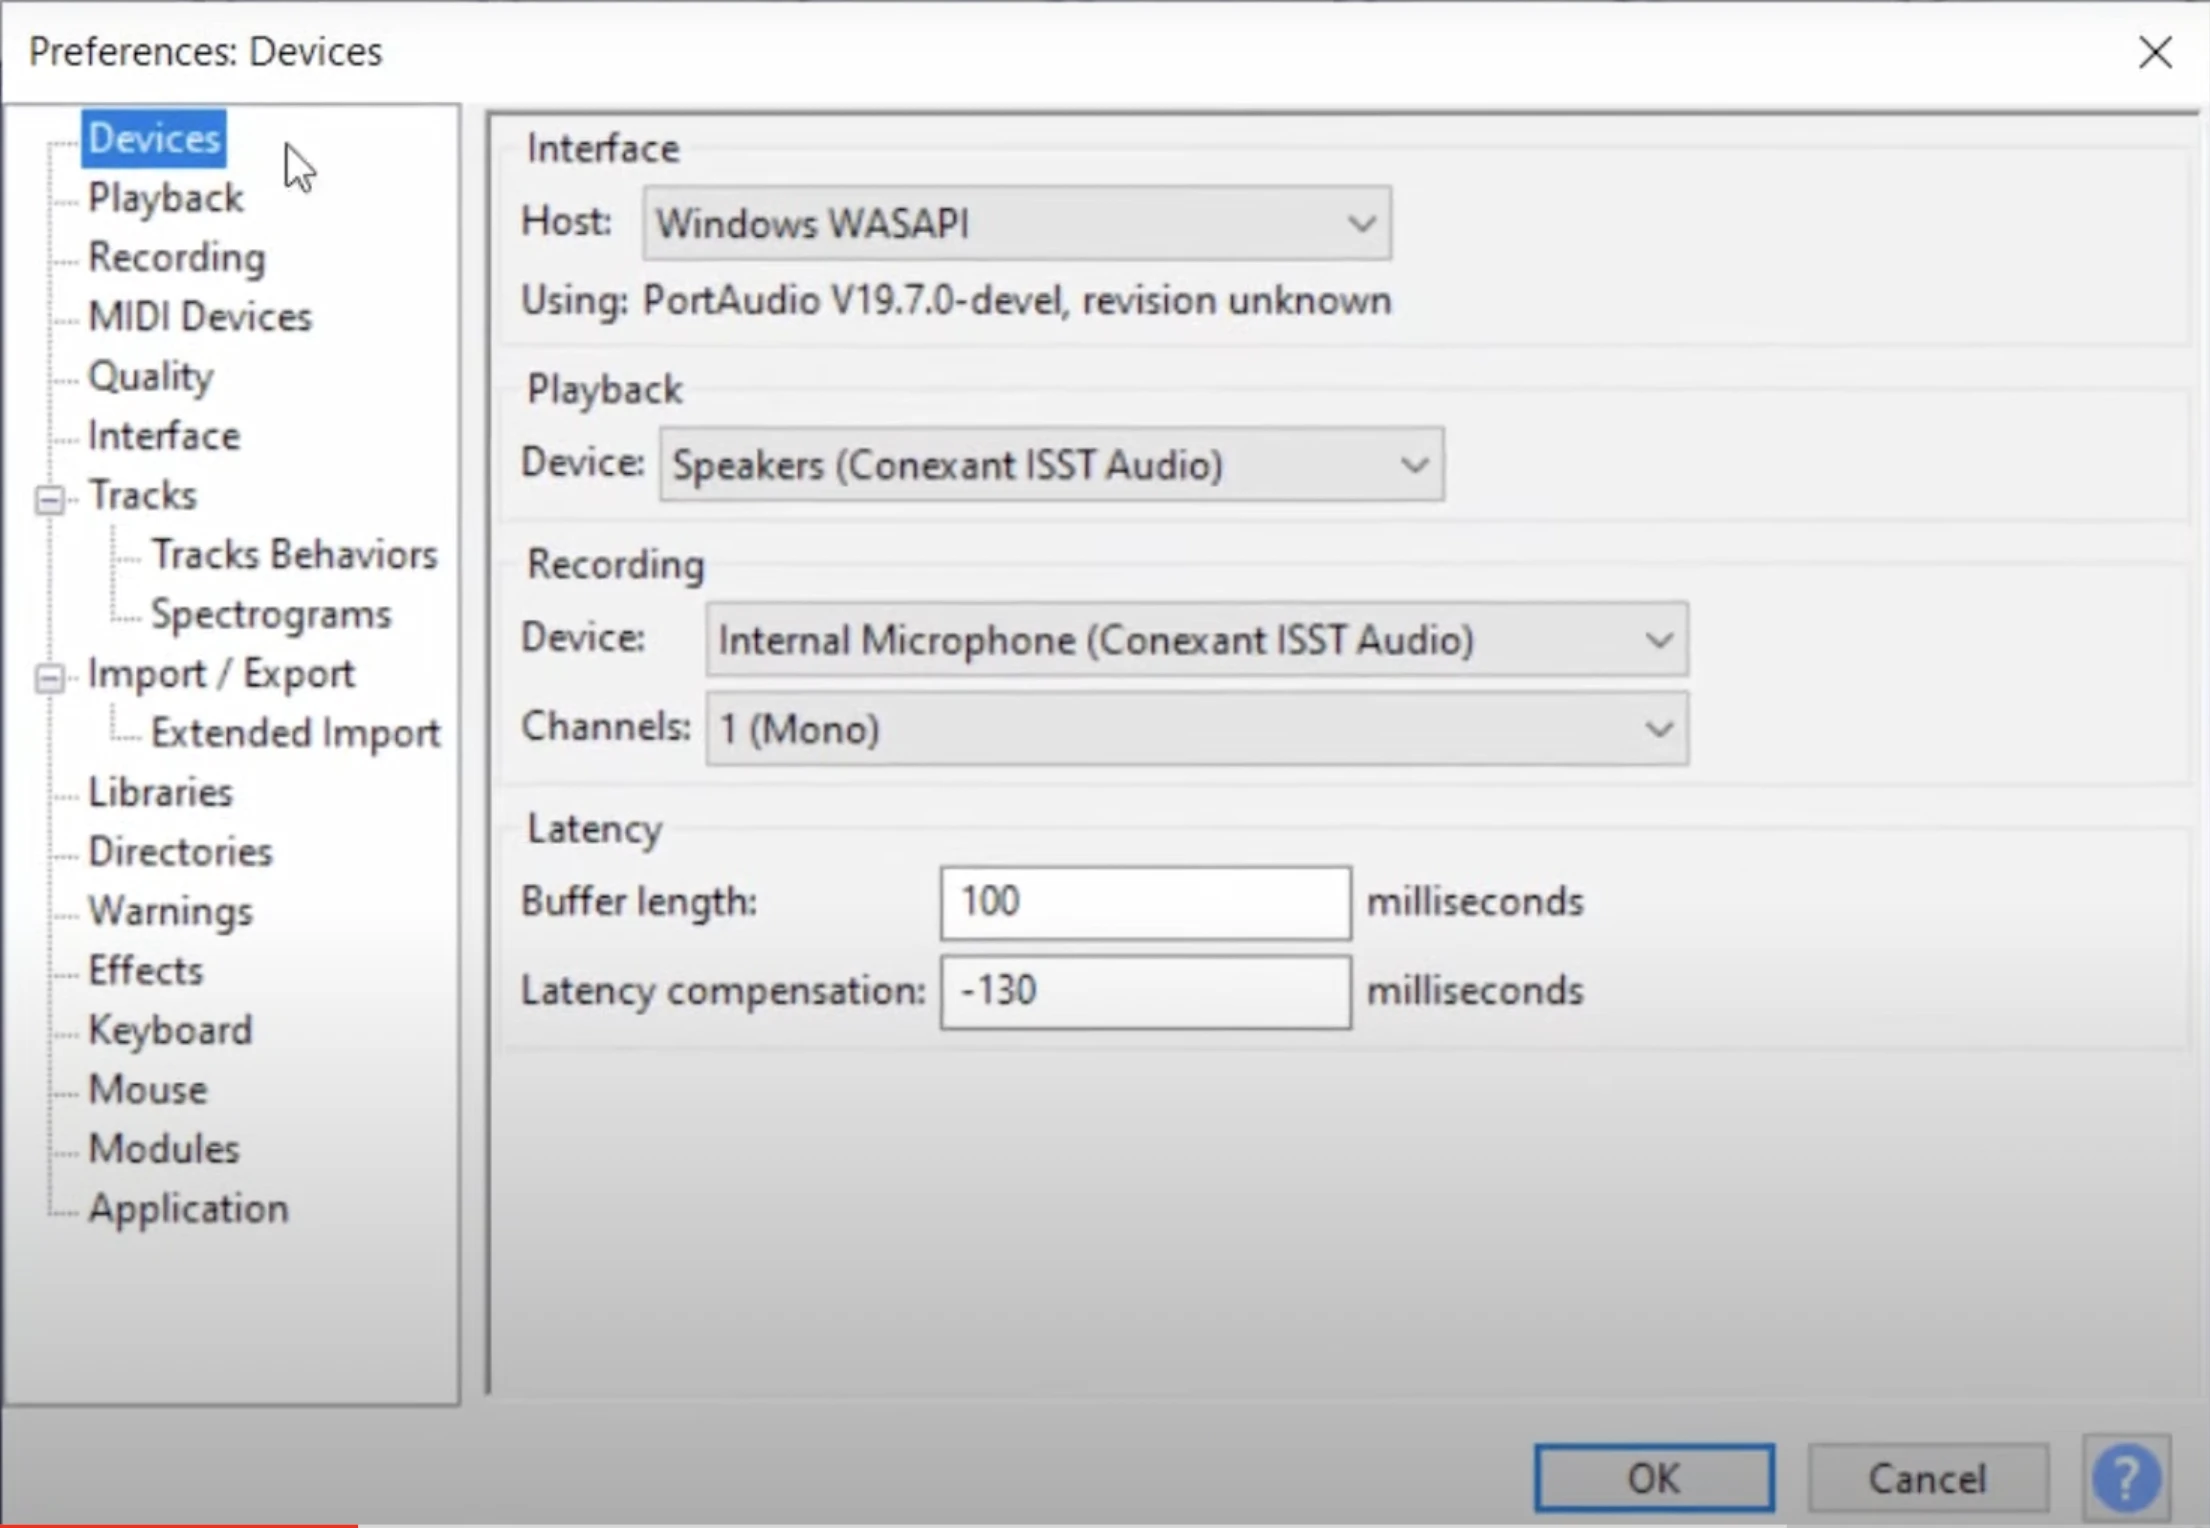Open the Extended Import preferences page
2210x1528 pixels.
[294, 733]
